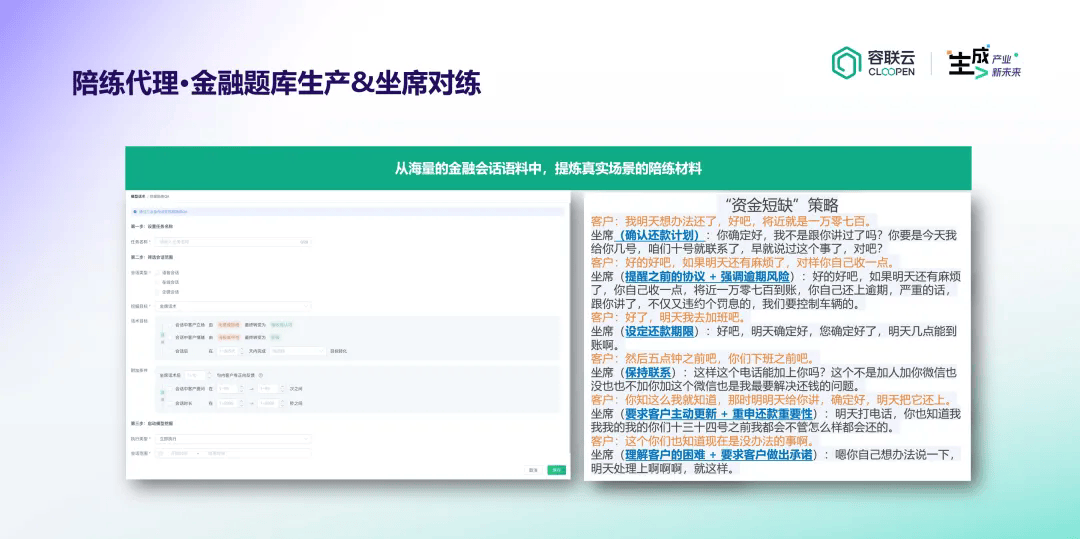Click the start date in the 会话范围 range
Viewport: 1080px width, 539px height.
pos(179,453)
